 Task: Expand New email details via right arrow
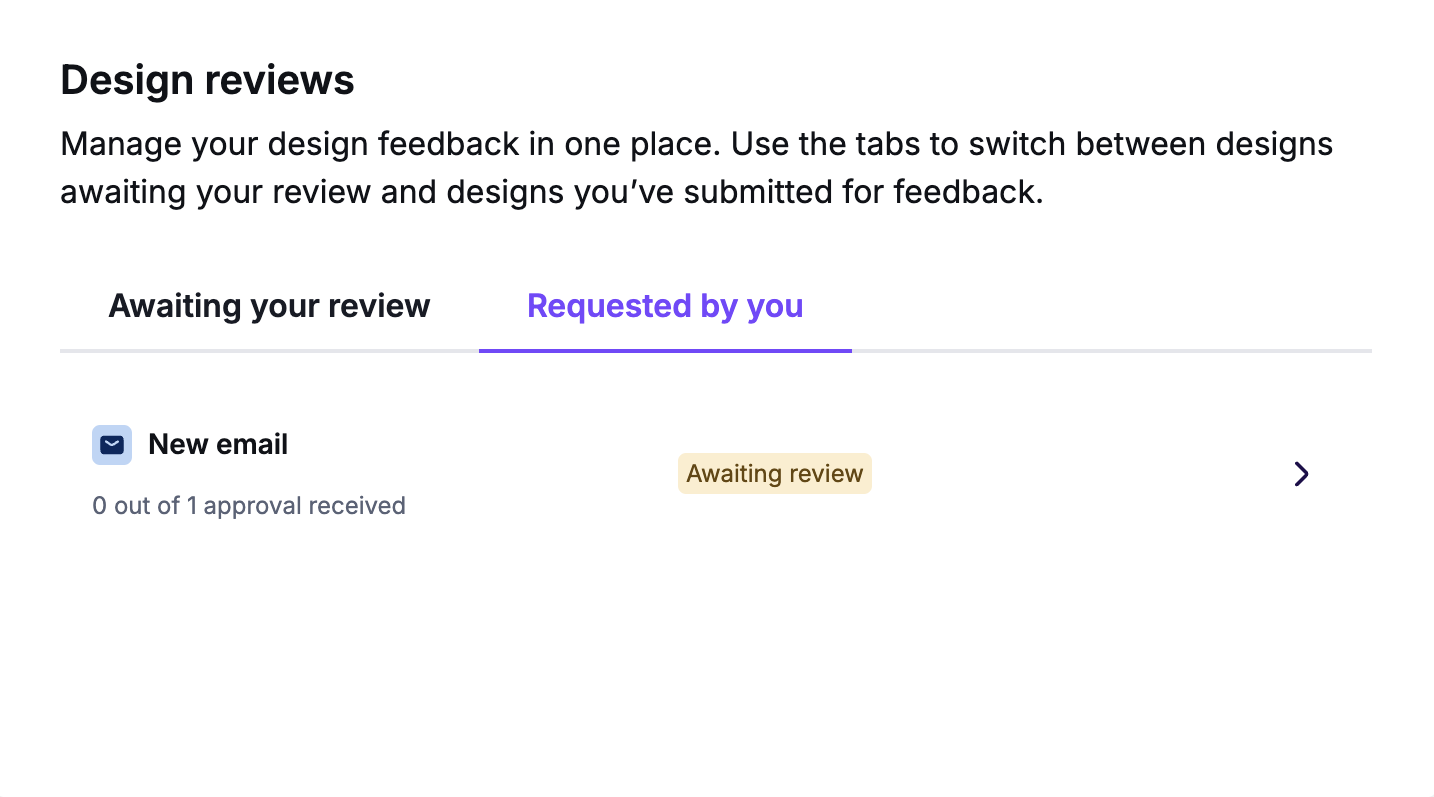tap(1301, 474)
